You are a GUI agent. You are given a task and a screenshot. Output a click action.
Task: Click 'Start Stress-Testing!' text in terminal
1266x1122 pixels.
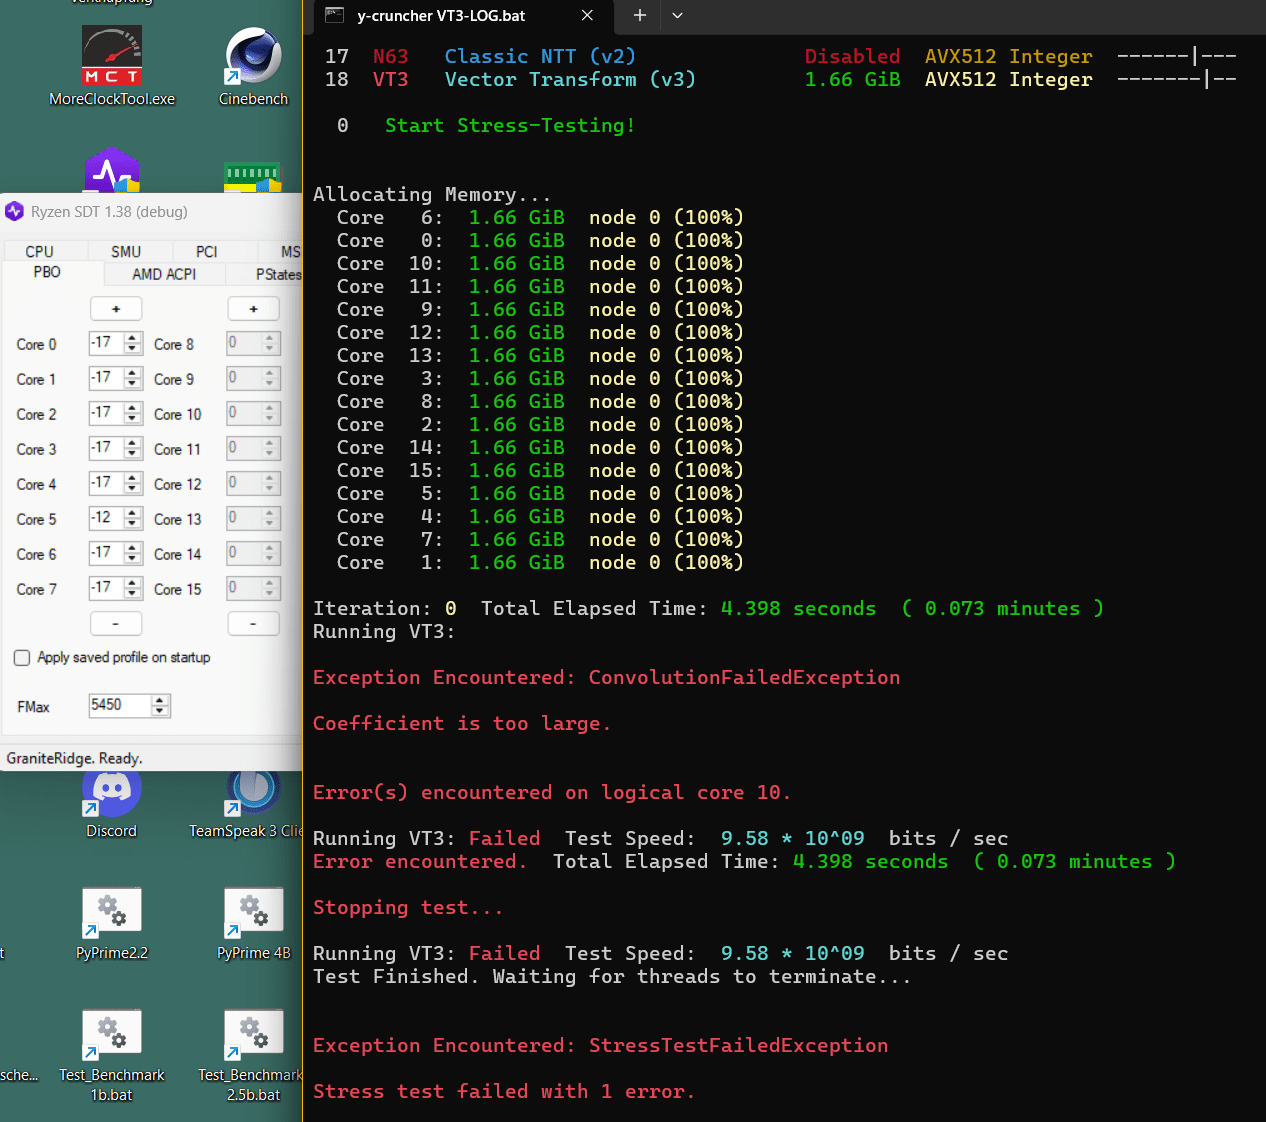(510, 125)
